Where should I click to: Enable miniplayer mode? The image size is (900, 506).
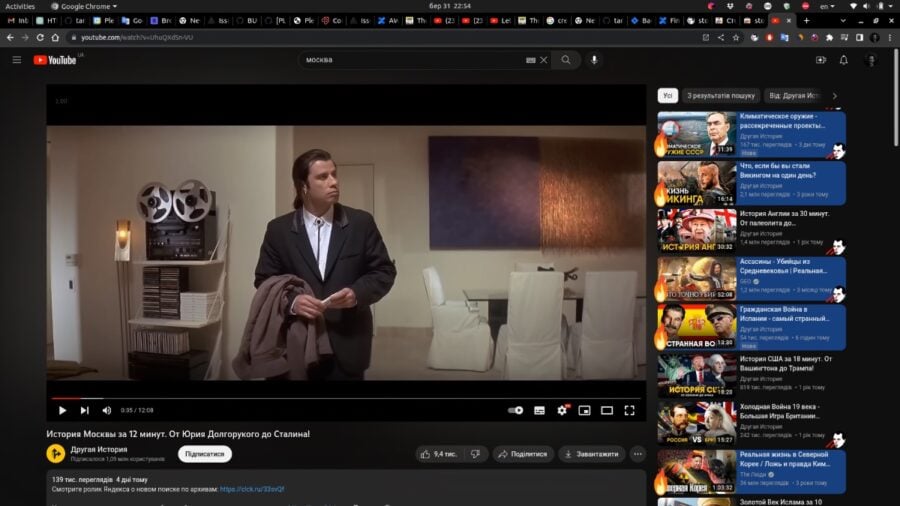pyautogui.click(x=584, y=410)
